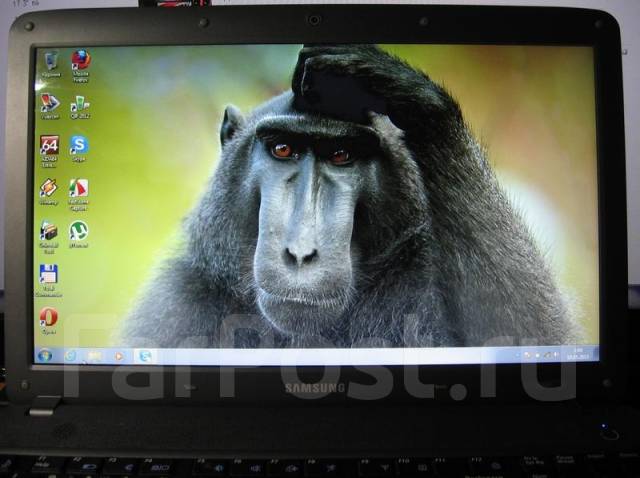Select the Winamp desktop shortcut

(x=48, y=189)
